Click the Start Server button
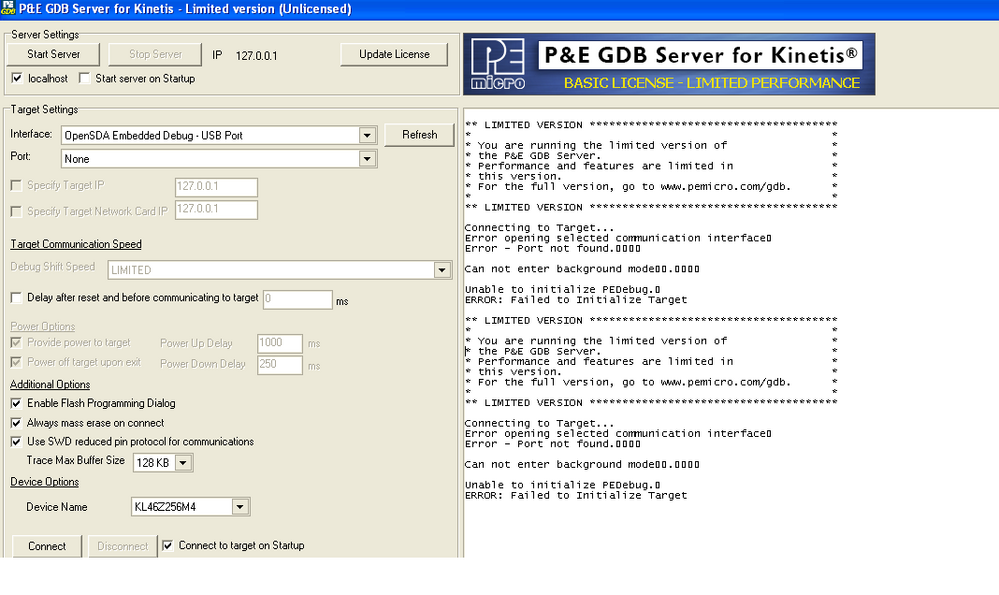Viewport: 999px width, 595px height. (54, 54)
